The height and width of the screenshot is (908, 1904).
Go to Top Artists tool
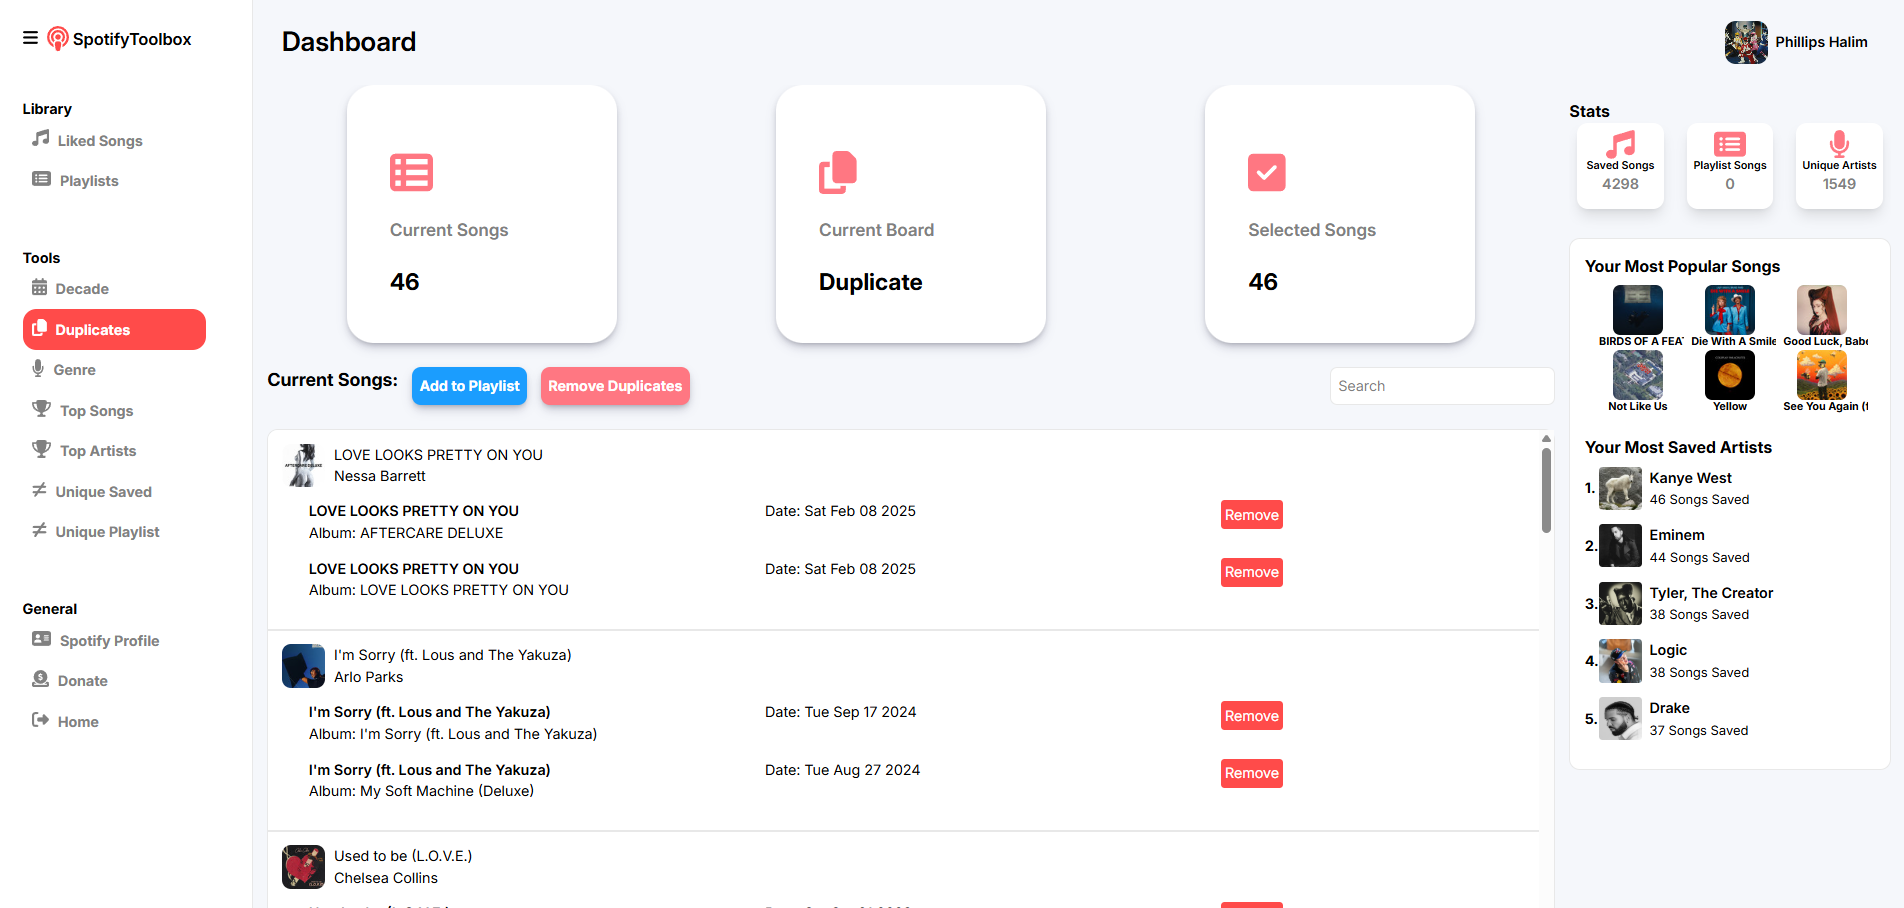pyautogui.click(x=97, y=451)
